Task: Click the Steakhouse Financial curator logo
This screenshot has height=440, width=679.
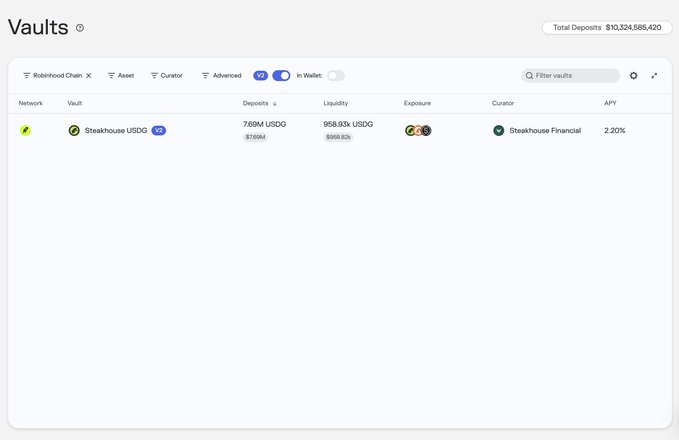Action: tap(499, 130)
